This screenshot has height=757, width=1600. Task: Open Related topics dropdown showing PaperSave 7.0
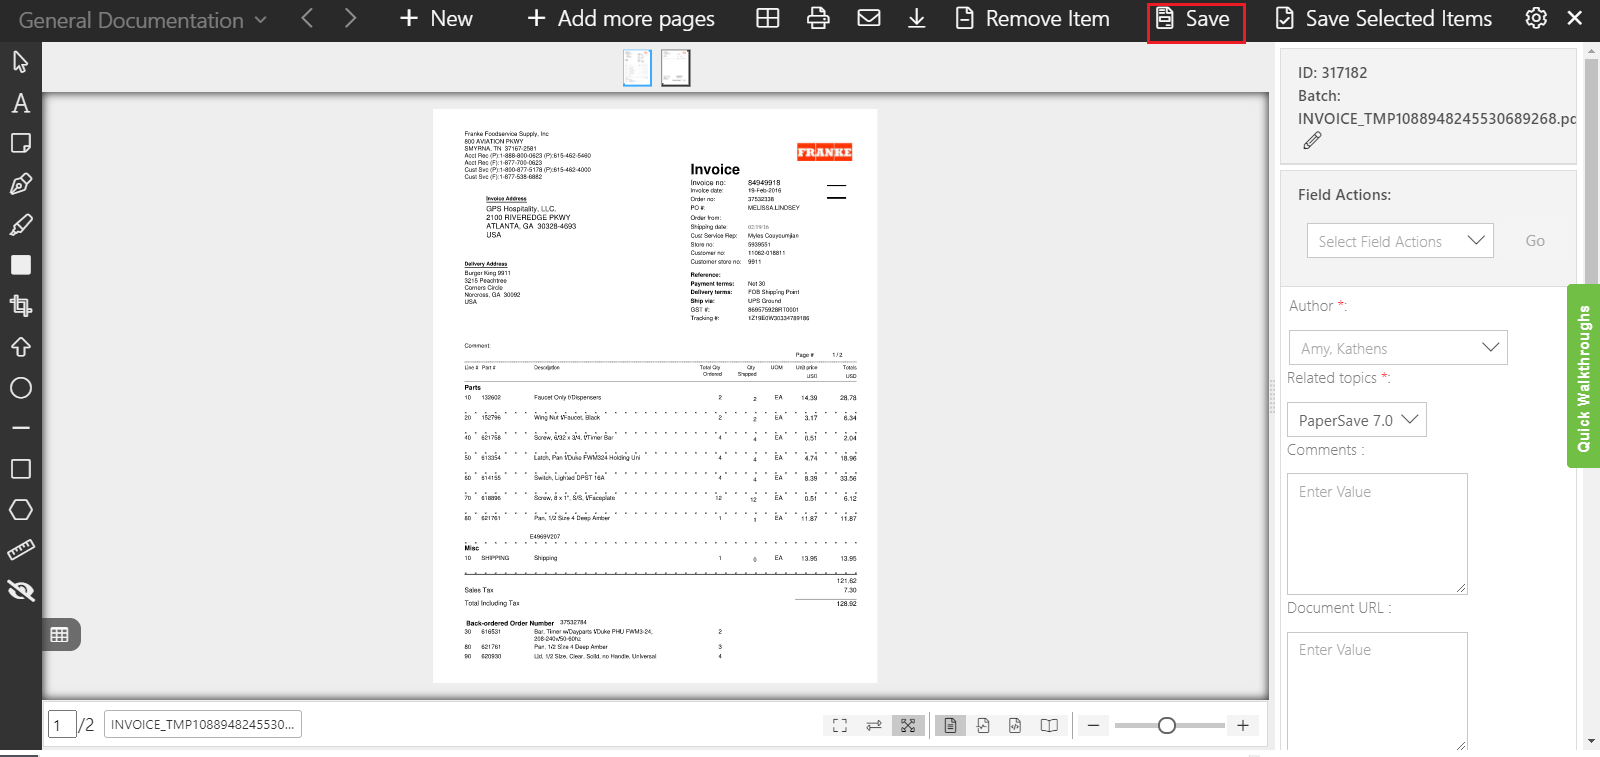point(1356,420)
